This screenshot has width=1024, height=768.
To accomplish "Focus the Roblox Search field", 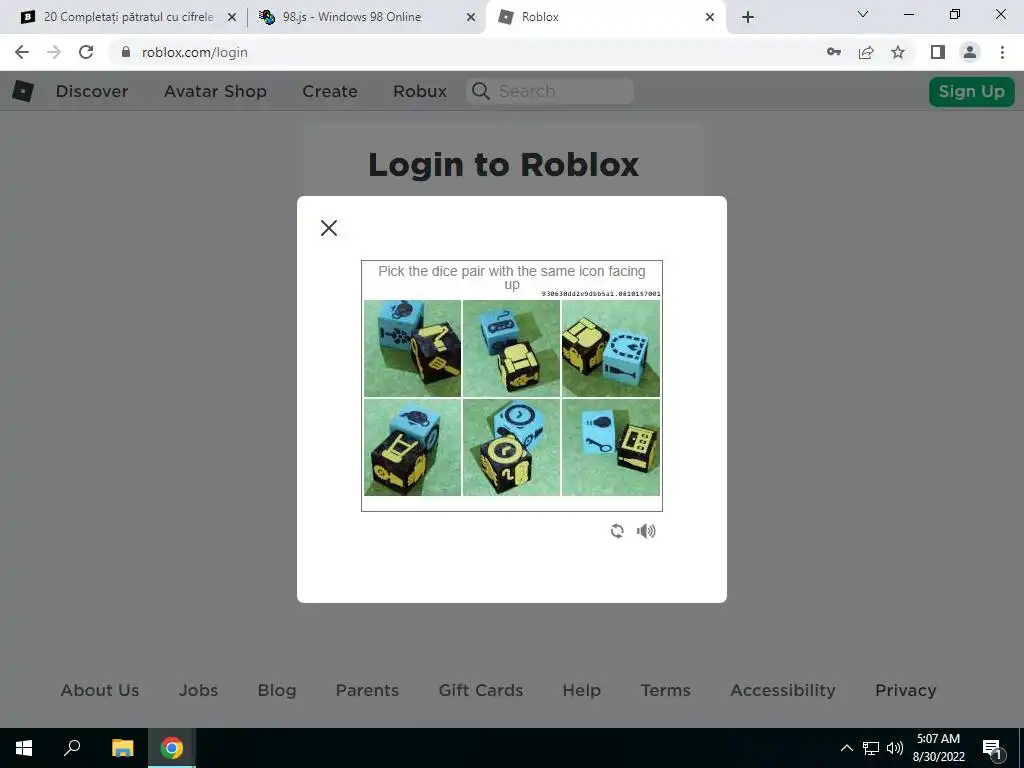I will [550, 91].
